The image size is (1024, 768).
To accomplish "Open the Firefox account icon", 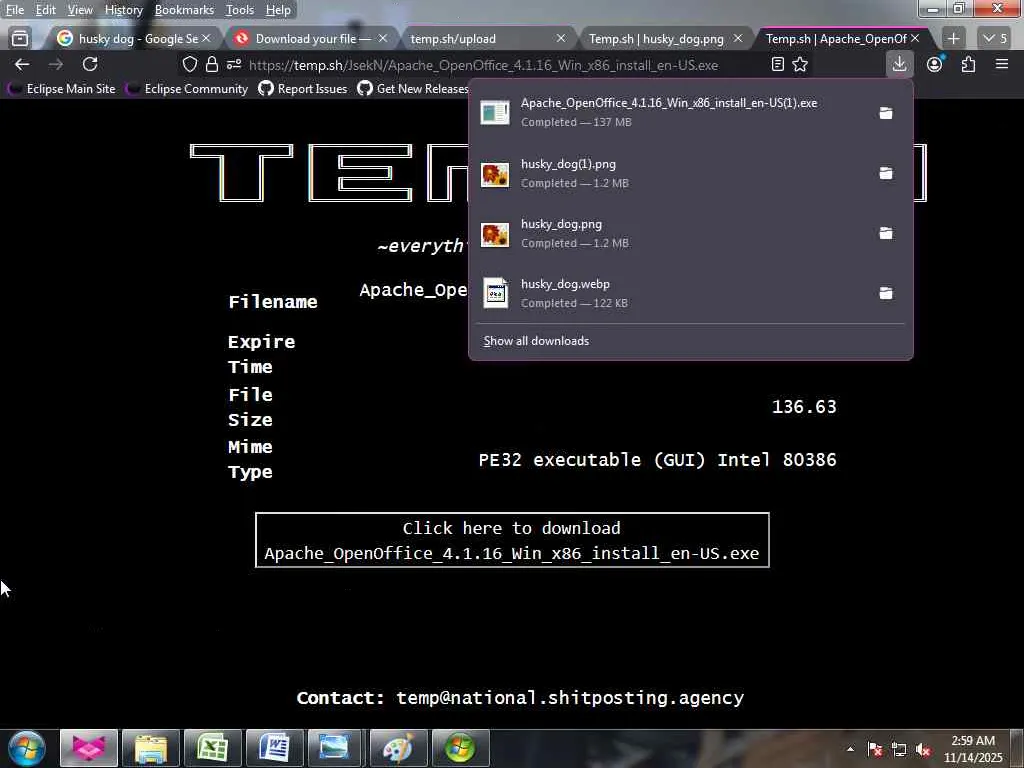I will (x=935, y=64).
